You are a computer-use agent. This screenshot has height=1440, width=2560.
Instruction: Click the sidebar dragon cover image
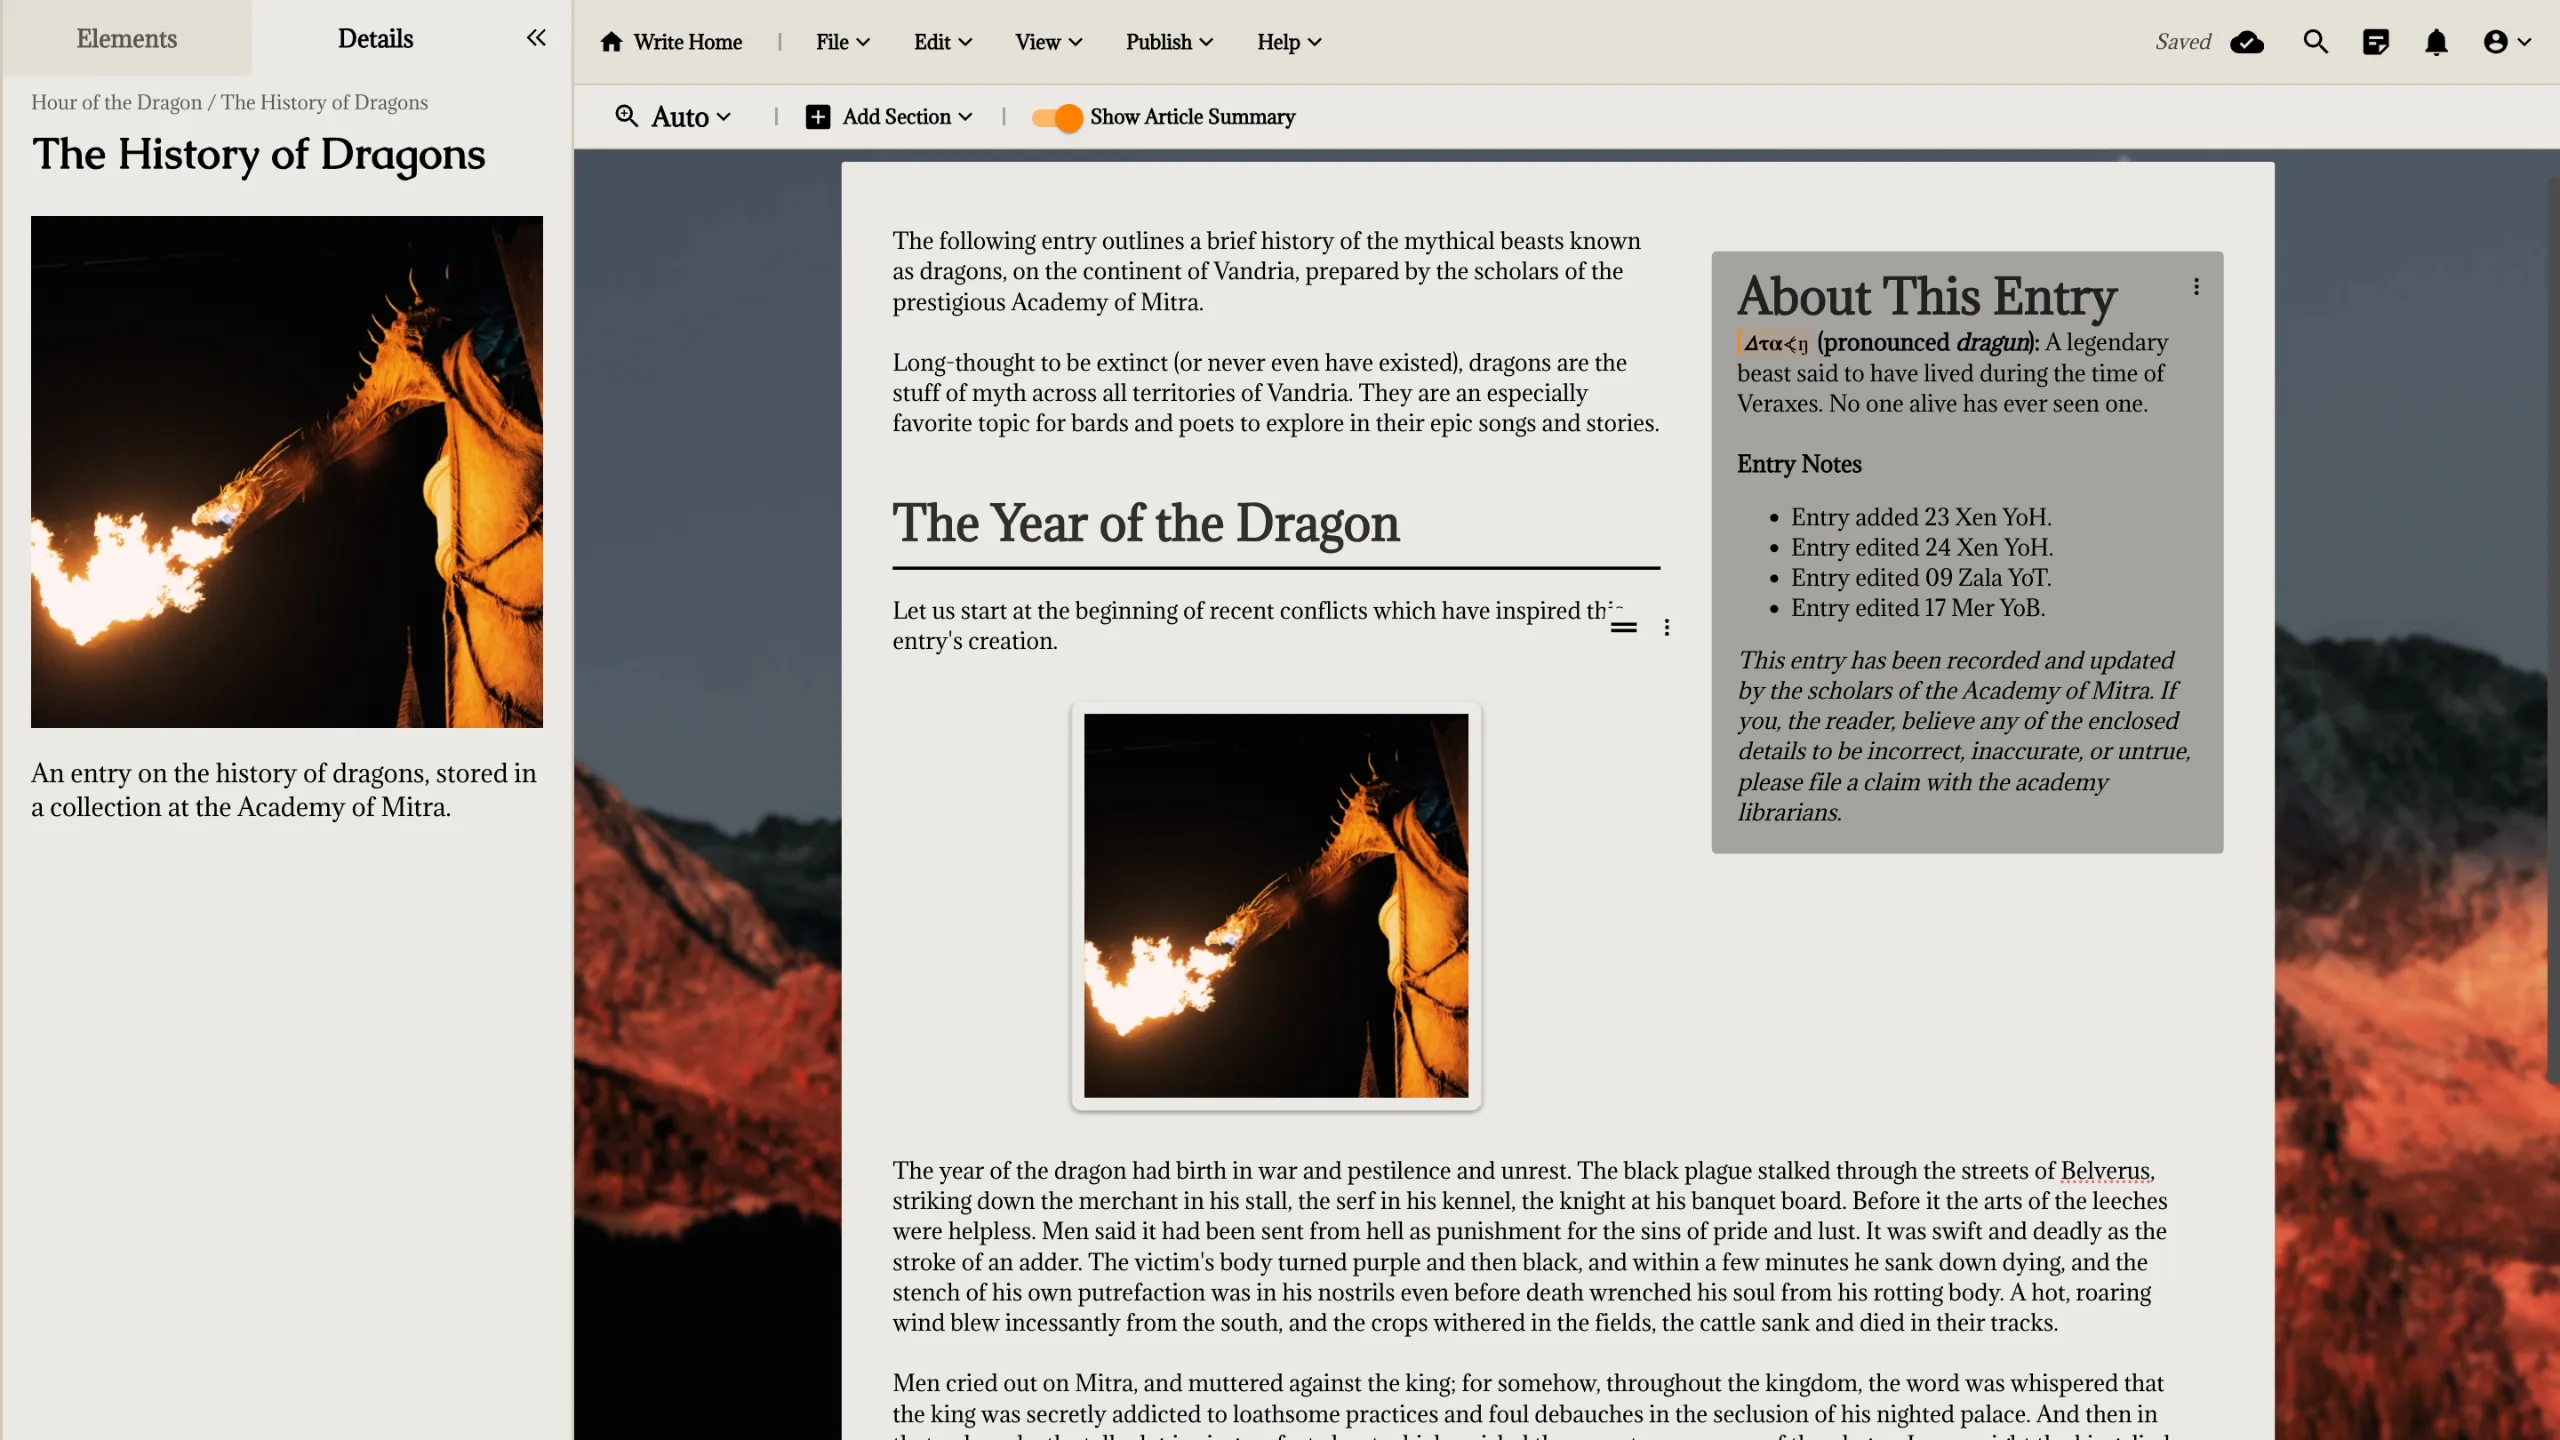(287, 471)
